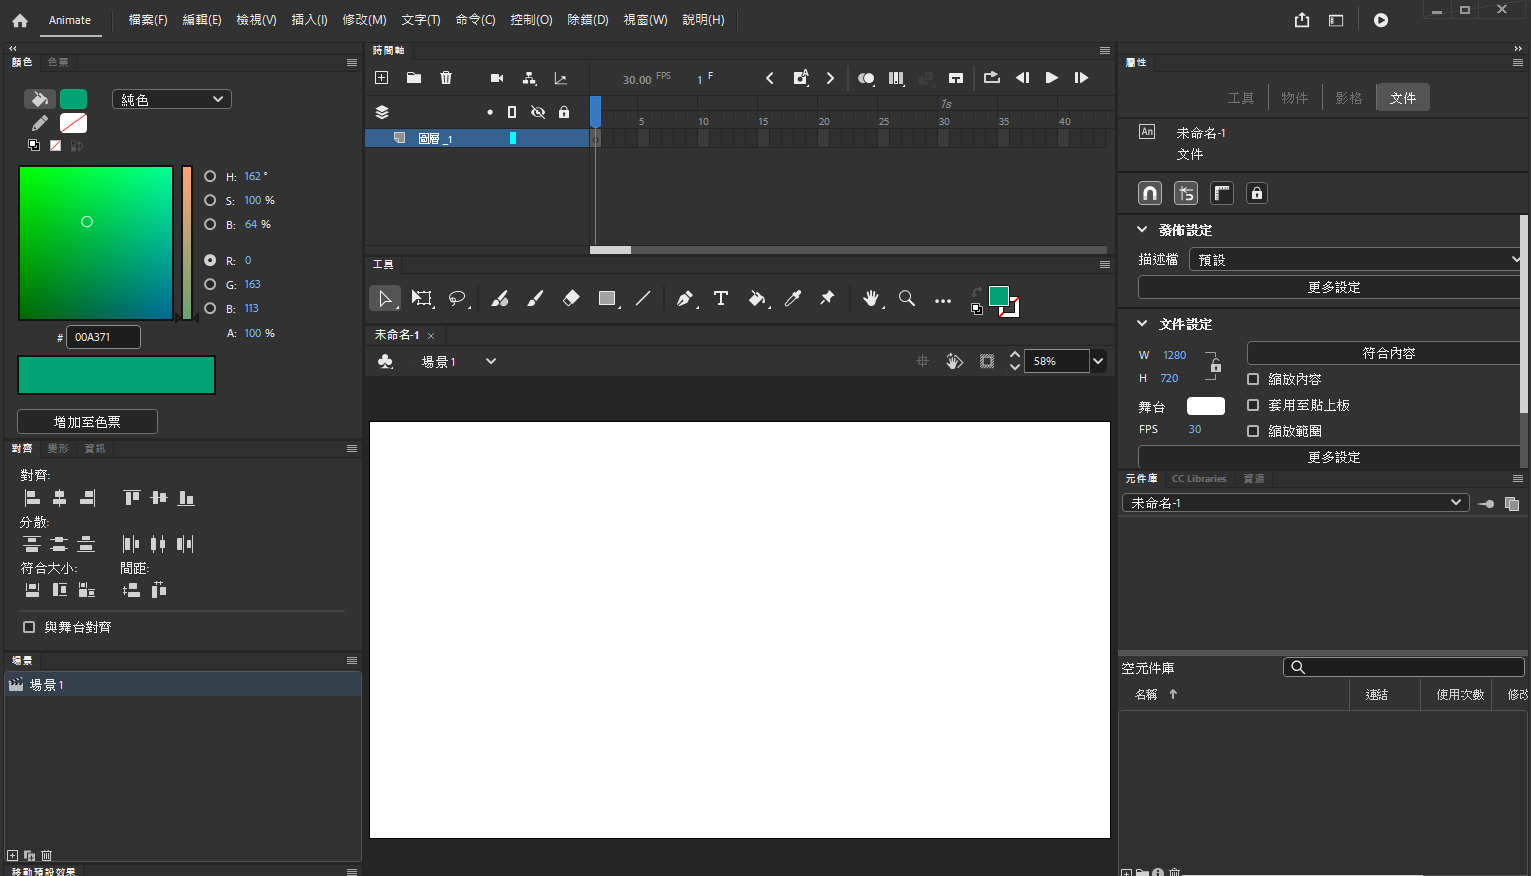This screenshot has height=876, width=1531.
Task: Open the 描述檔 預設 dropdown
Action: [x=1357, y=259]
